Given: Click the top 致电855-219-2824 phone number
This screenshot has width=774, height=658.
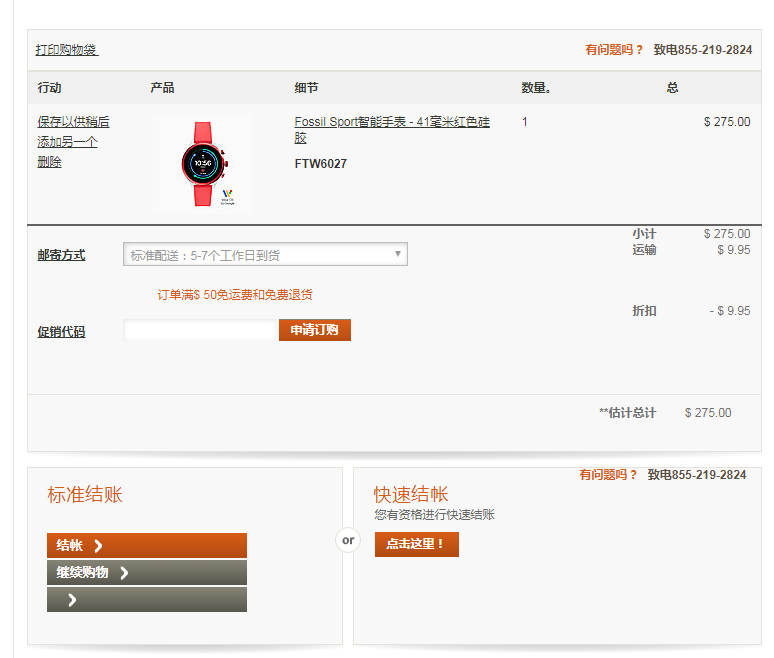Looking at the screenshot, I should [x=703, y=50].
